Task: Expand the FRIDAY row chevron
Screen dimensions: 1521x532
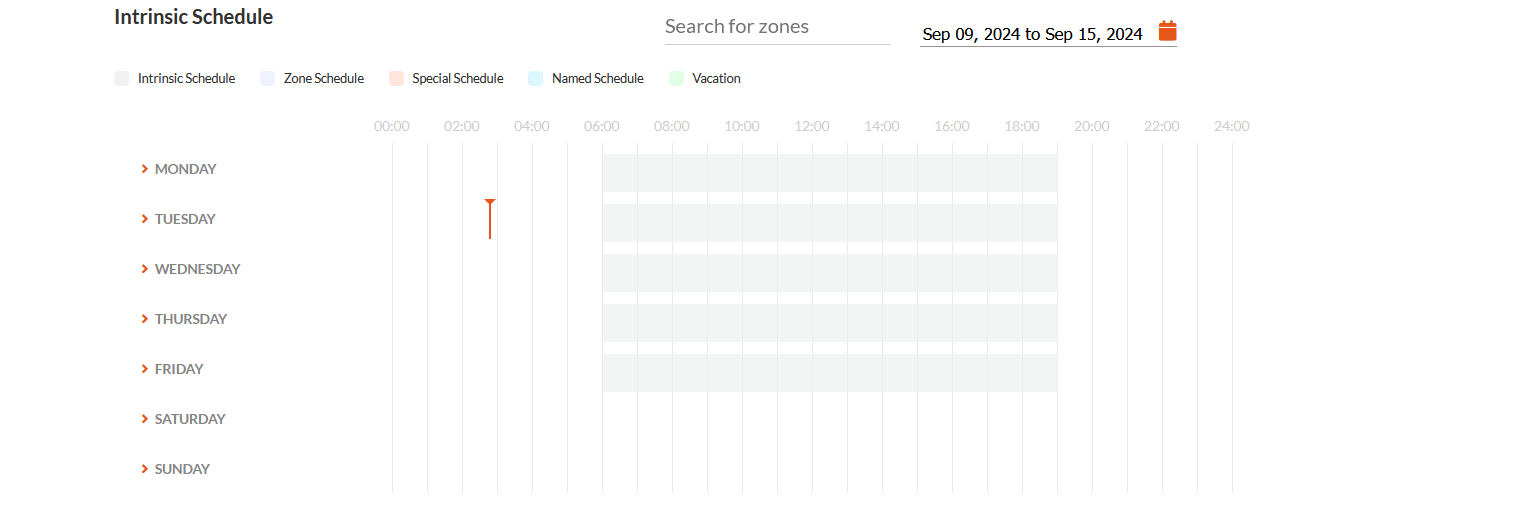Action: point(145,369)
